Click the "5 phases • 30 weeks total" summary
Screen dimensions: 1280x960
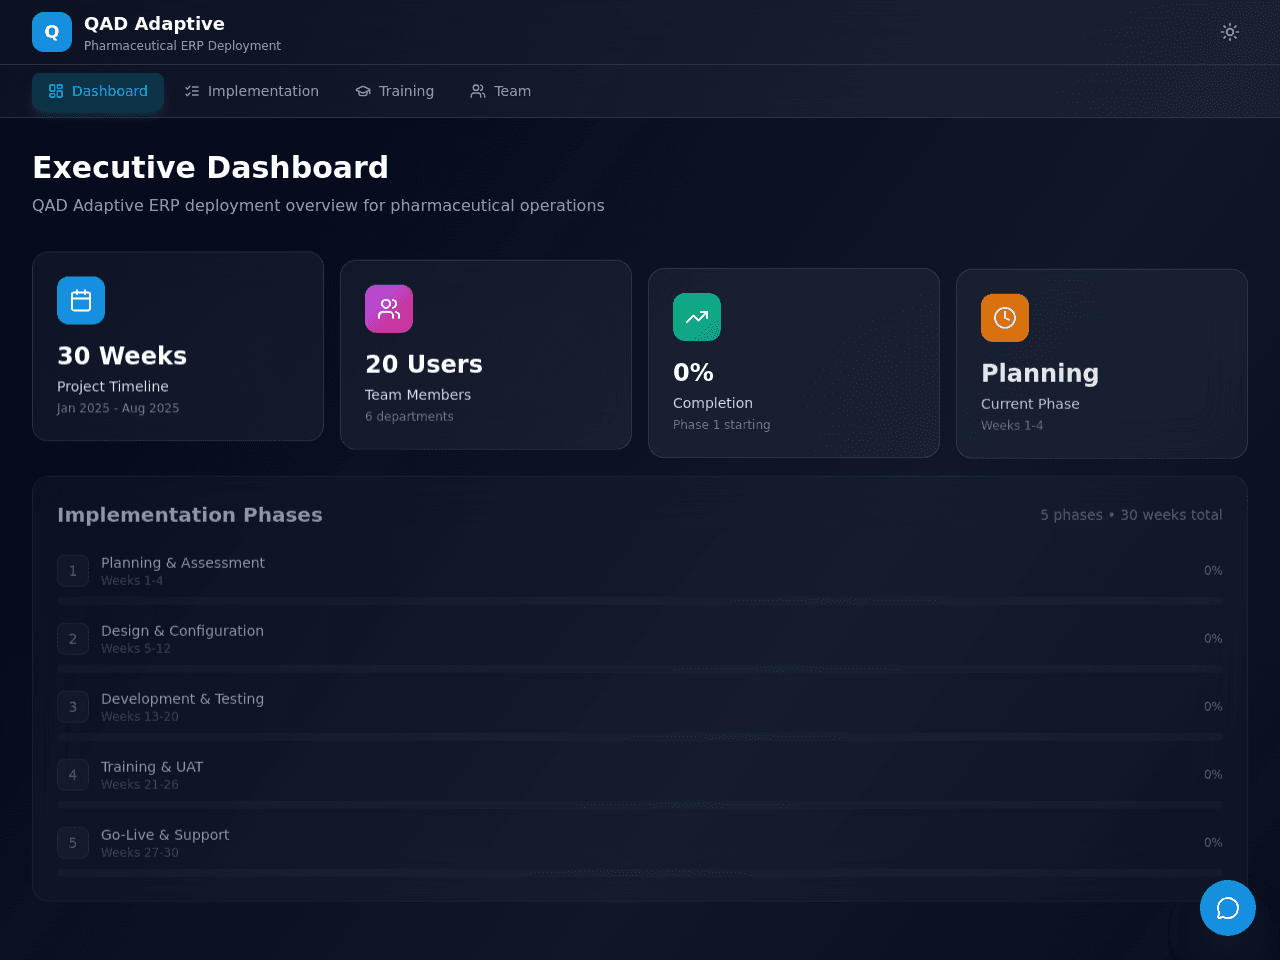coord(1131,515)
